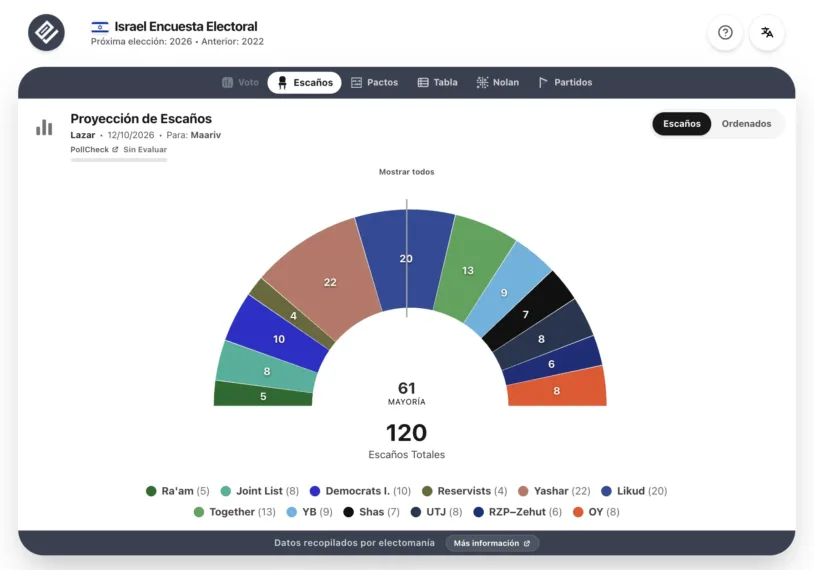Click the flag icon in Partidos tab

coord(542,83)
